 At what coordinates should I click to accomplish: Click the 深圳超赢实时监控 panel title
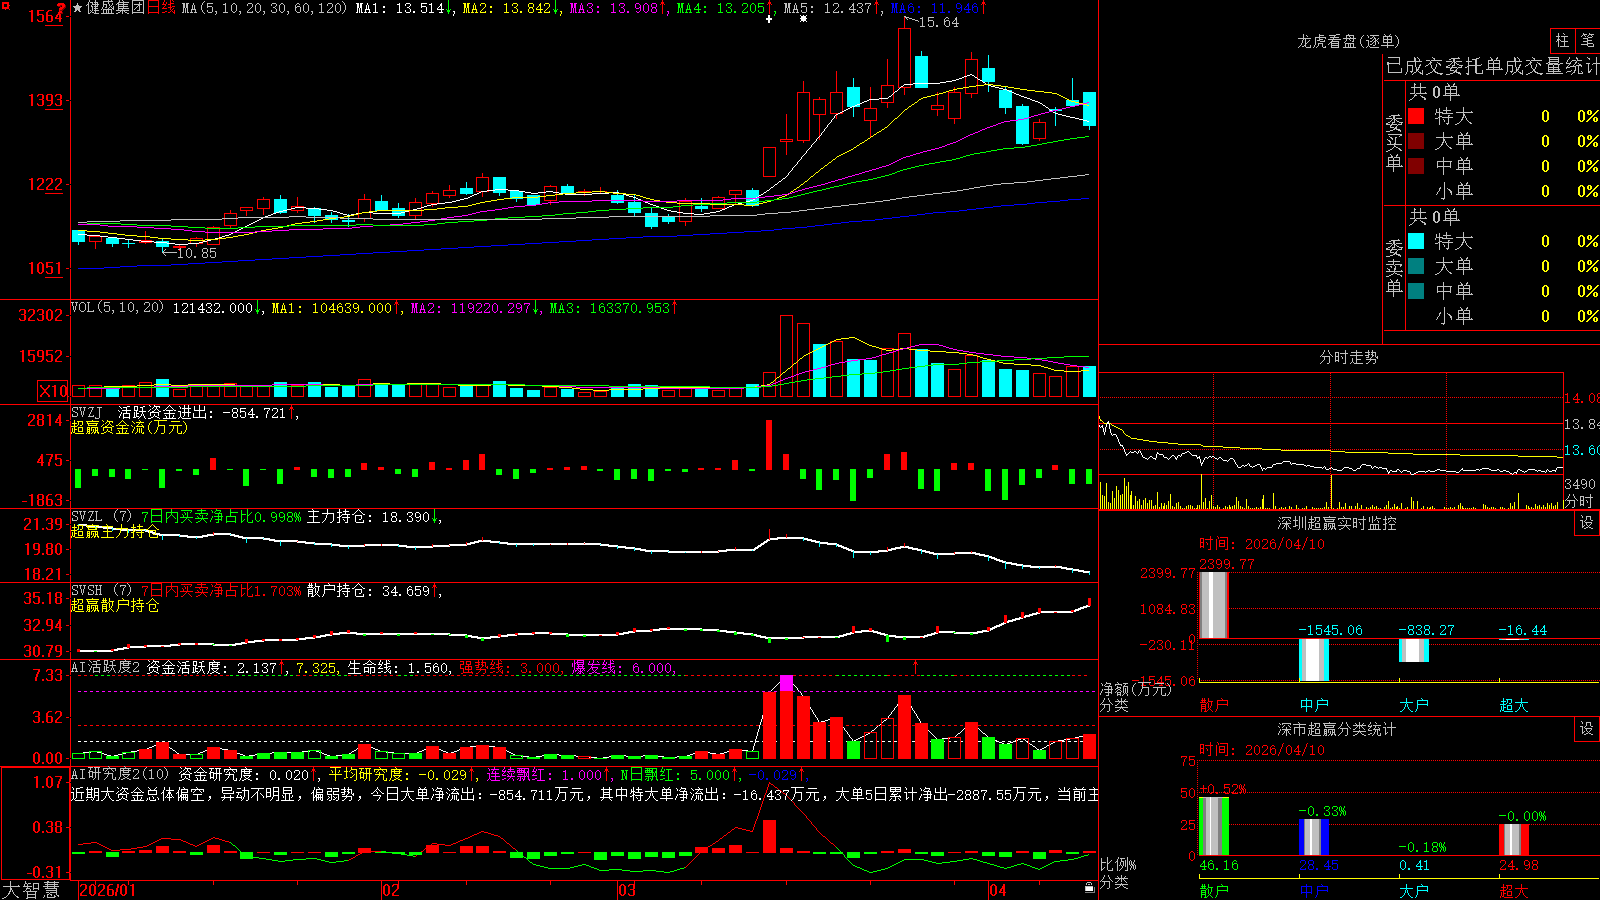coord(1336,523)
